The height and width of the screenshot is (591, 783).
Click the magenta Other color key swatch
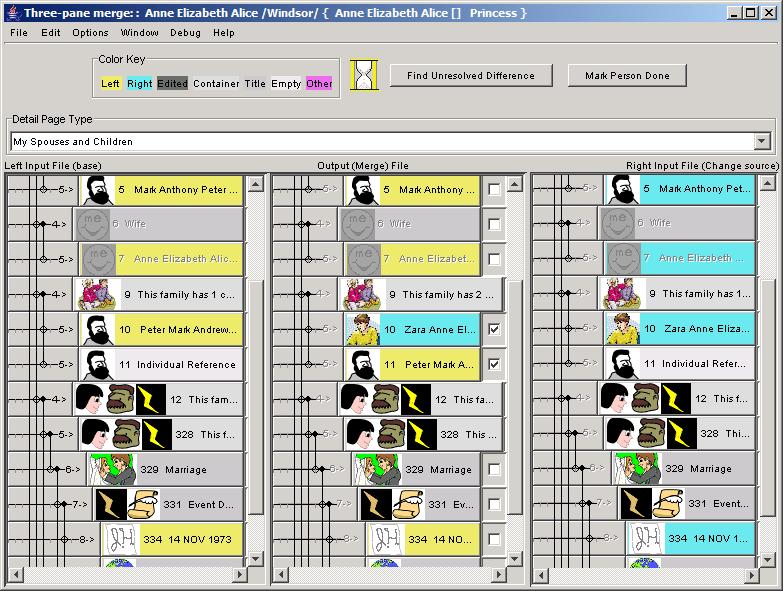click(319, 84)
